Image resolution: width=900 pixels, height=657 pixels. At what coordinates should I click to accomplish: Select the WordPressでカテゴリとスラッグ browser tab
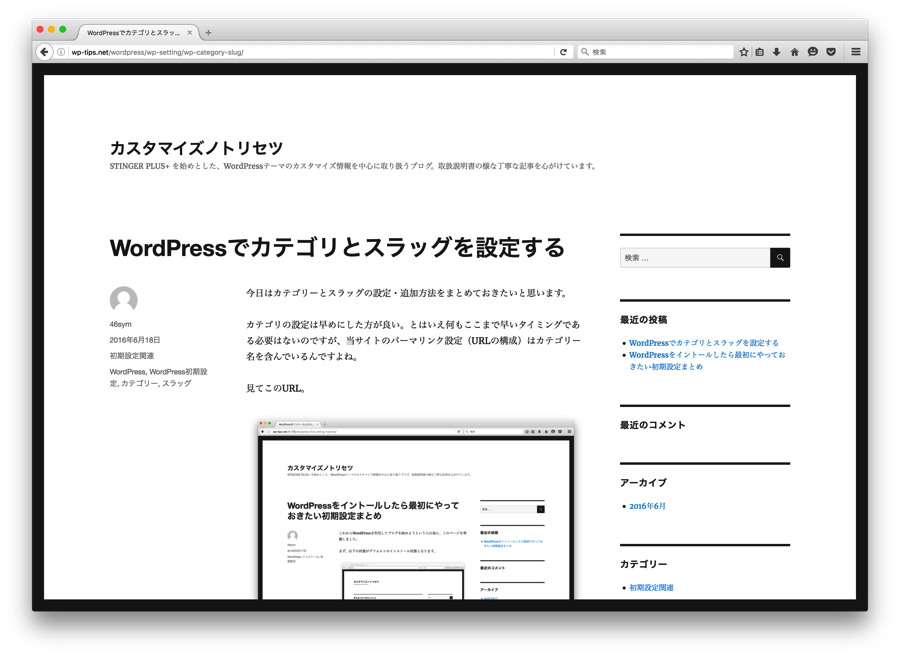click(x=133, y=33)
